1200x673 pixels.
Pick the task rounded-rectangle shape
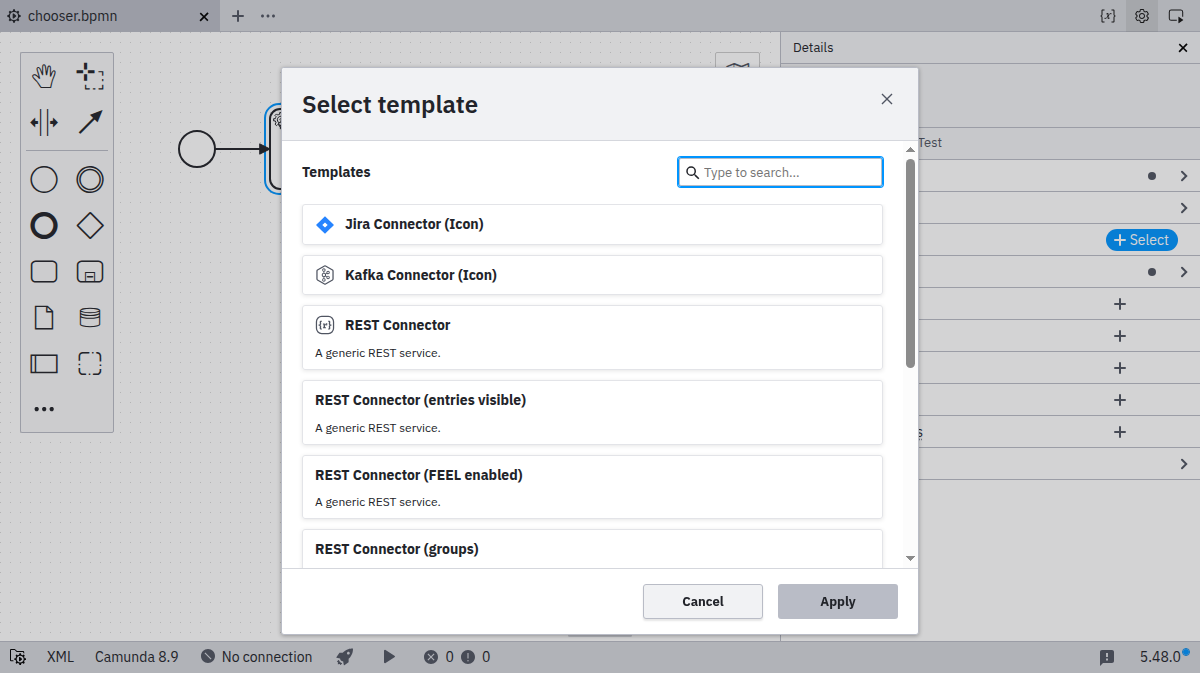[44, 272]
